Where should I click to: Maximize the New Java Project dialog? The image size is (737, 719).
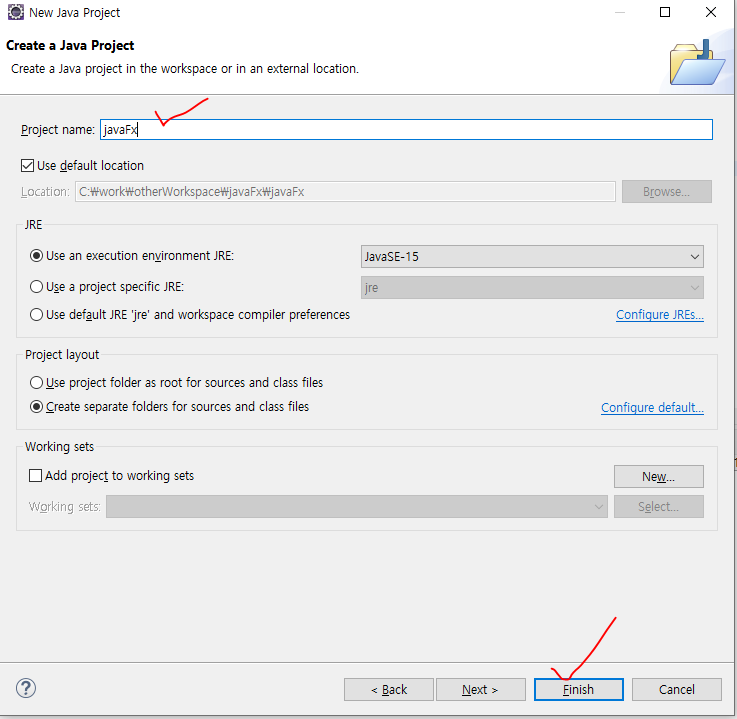pos(665,12)
